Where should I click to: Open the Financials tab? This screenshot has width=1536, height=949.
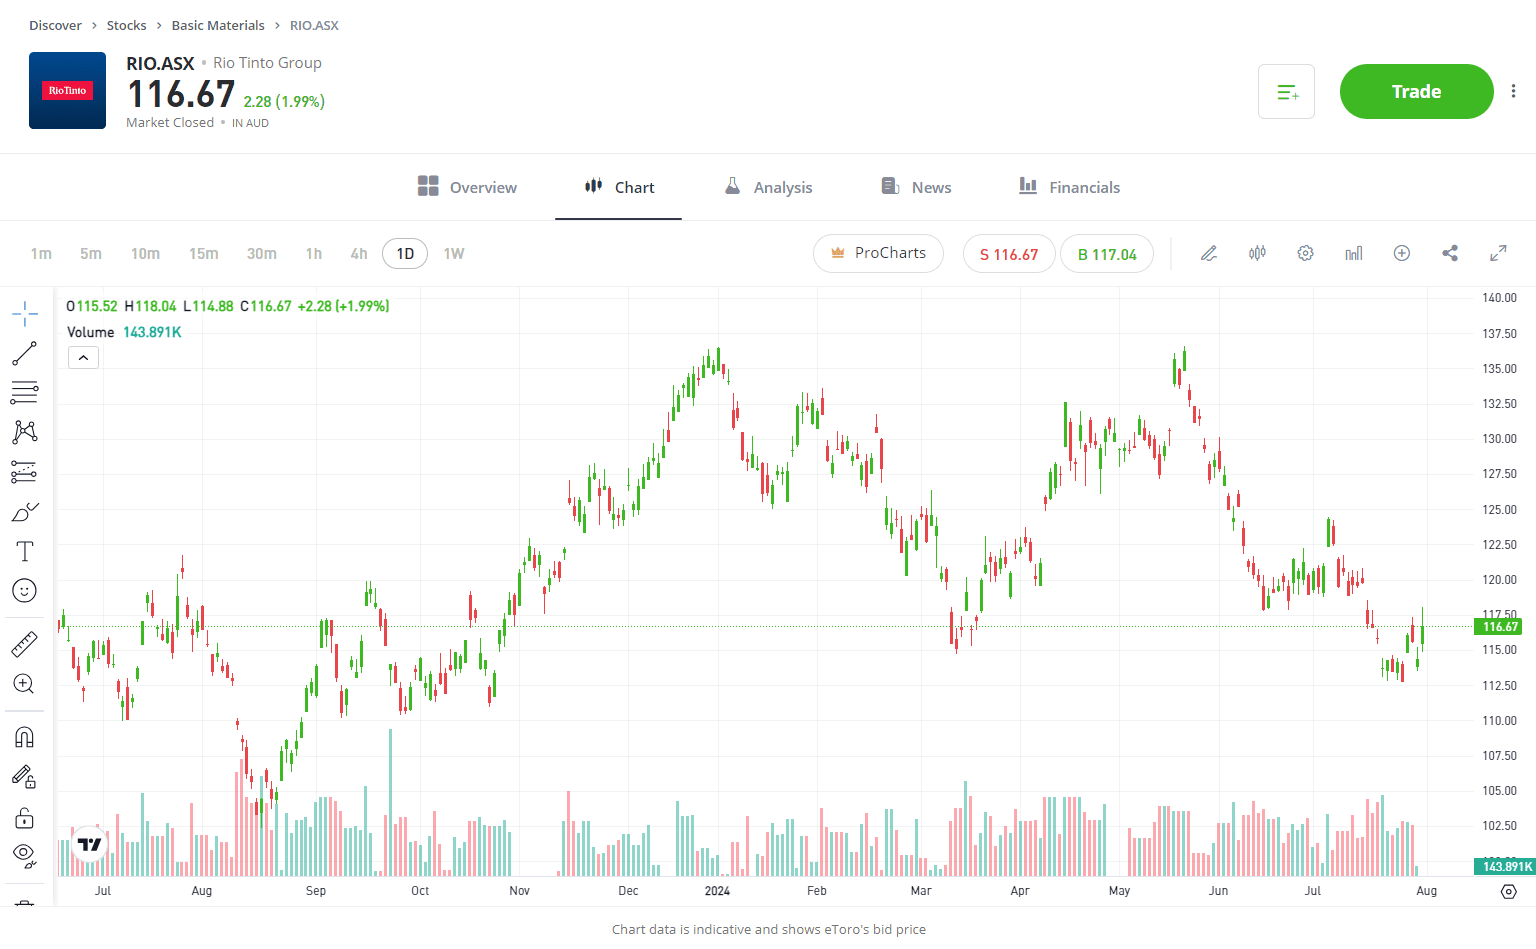pos(1069,187)
